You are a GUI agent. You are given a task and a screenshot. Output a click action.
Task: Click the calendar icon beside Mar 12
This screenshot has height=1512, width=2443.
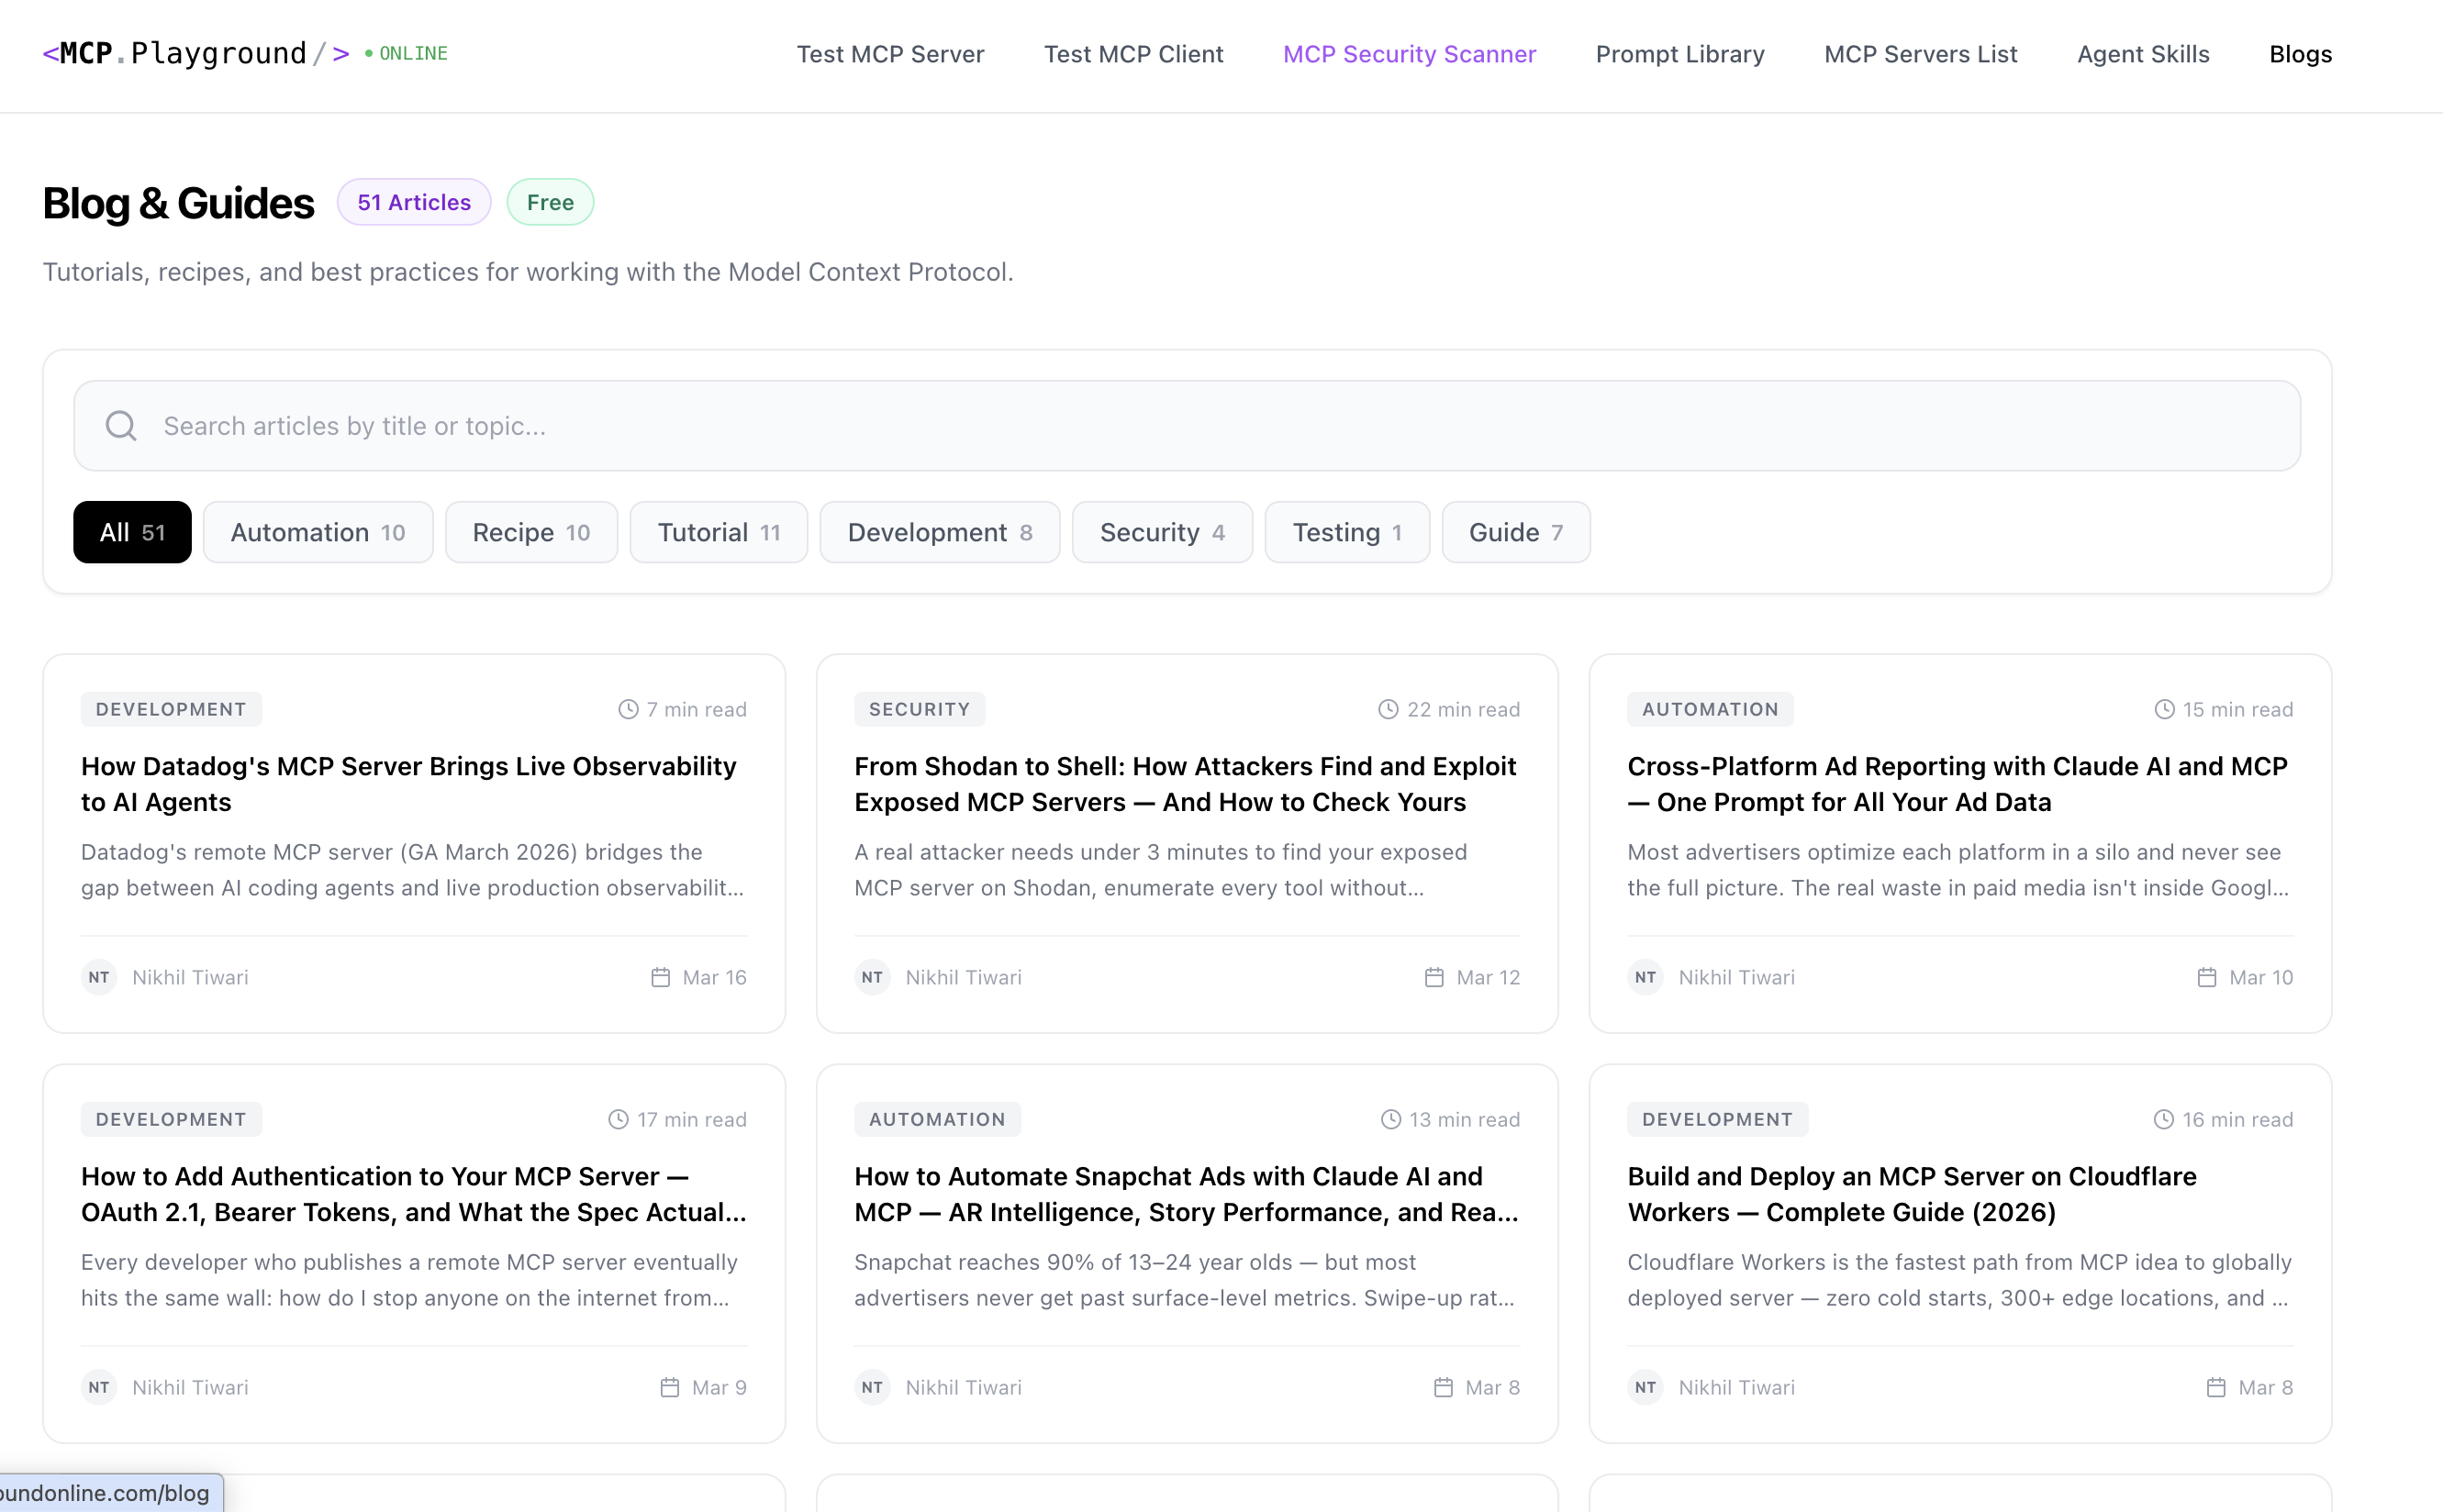1434,977
